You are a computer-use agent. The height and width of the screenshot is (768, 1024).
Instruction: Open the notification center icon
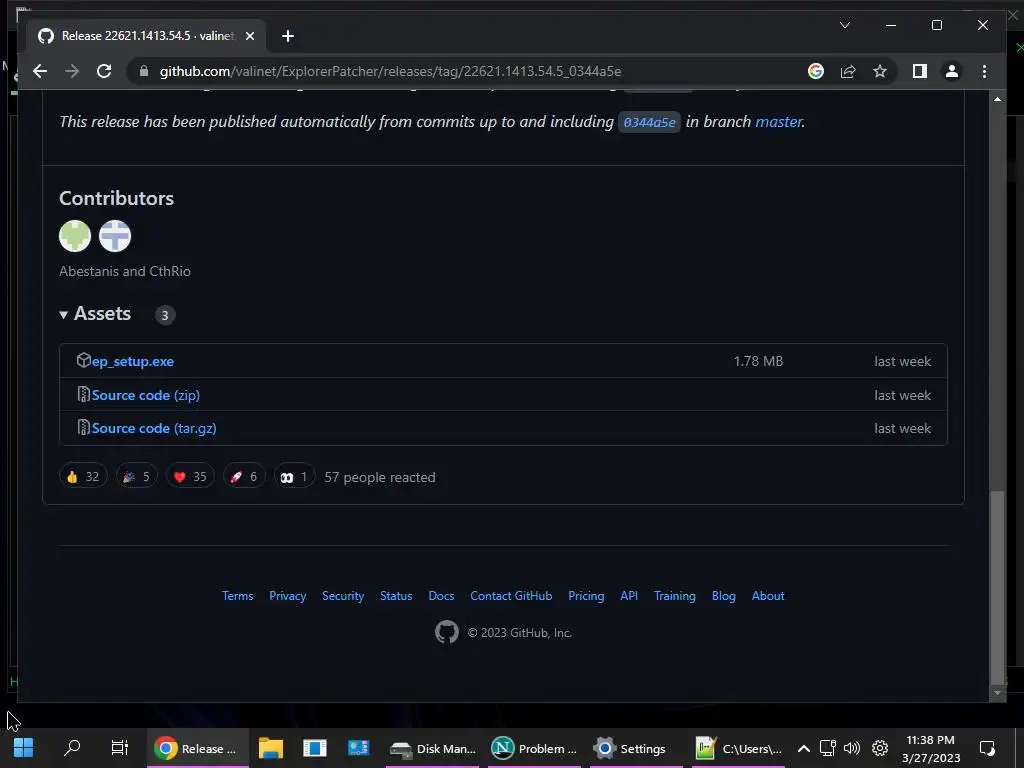tap(987, 748)
